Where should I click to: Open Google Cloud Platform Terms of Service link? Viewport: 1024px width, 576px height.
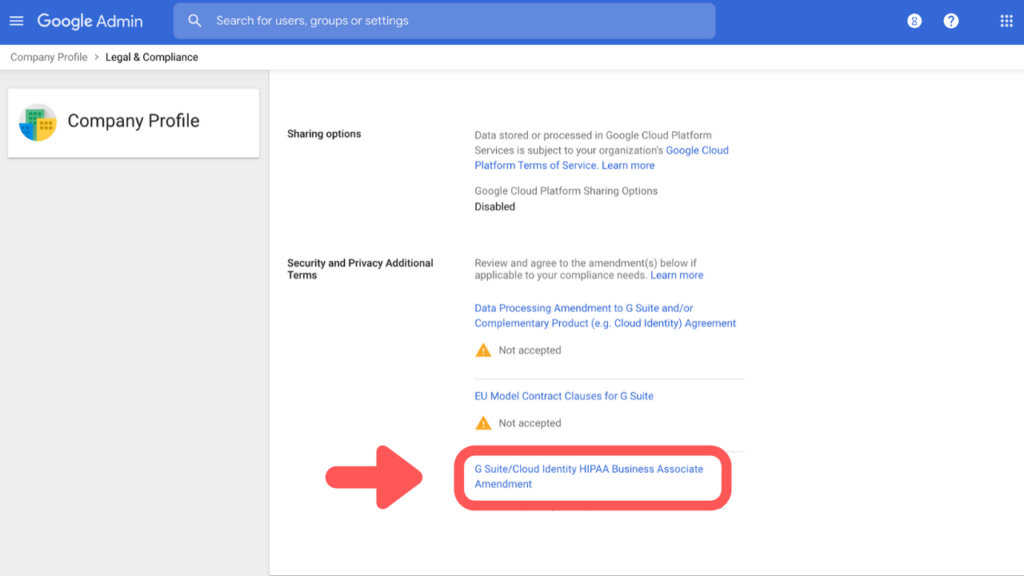[x=600, y=157]
